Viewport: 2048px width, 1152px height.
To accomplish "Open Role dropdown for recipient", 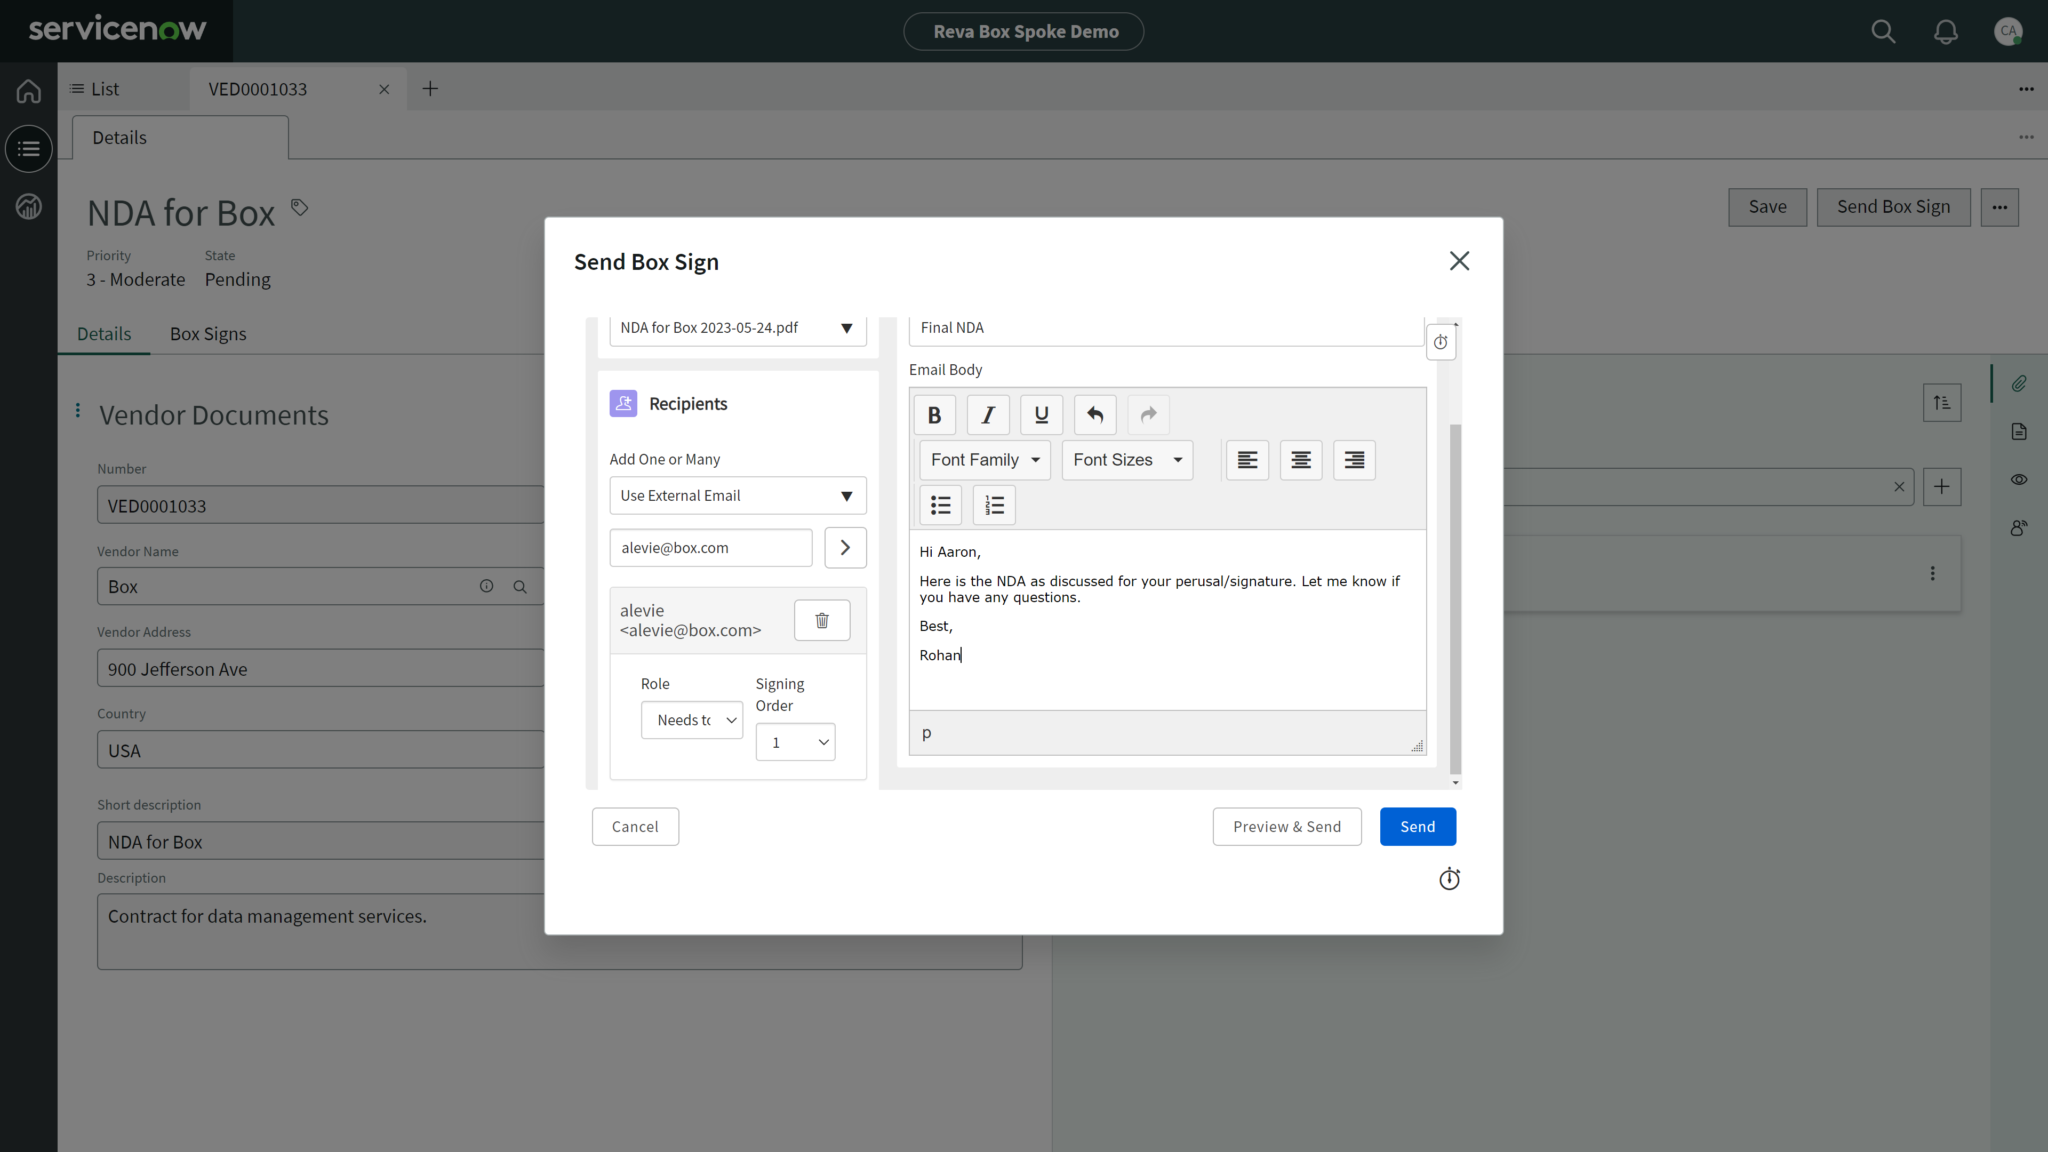I will tap(692, 720).
